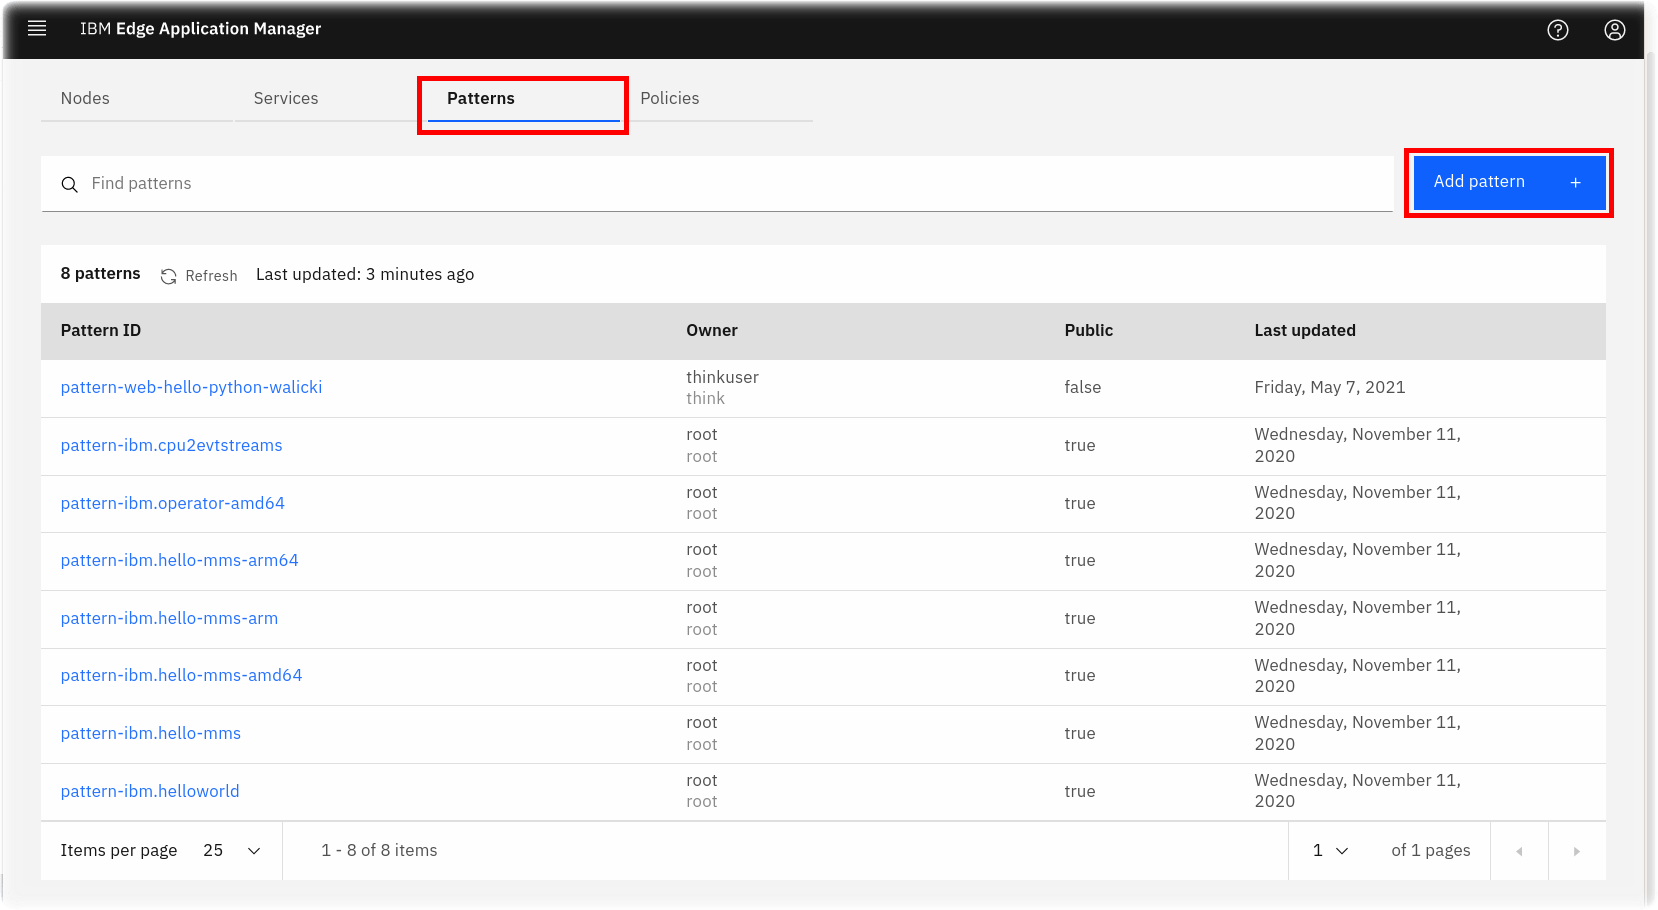Switch to the Nodes tab
1658x910 pixels.
[137, 98]
